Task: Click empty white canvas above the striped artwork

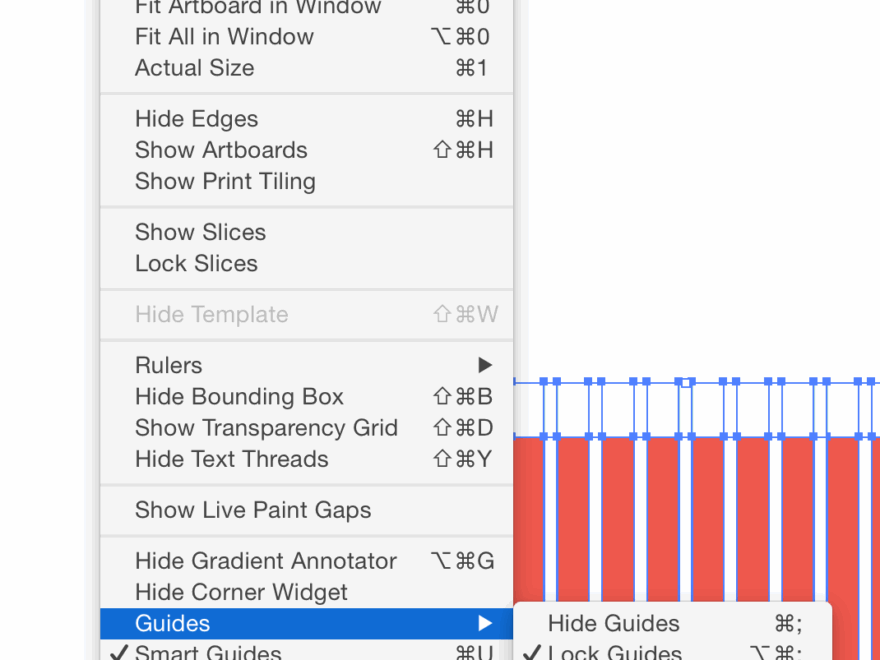Action: coord(700,200)
